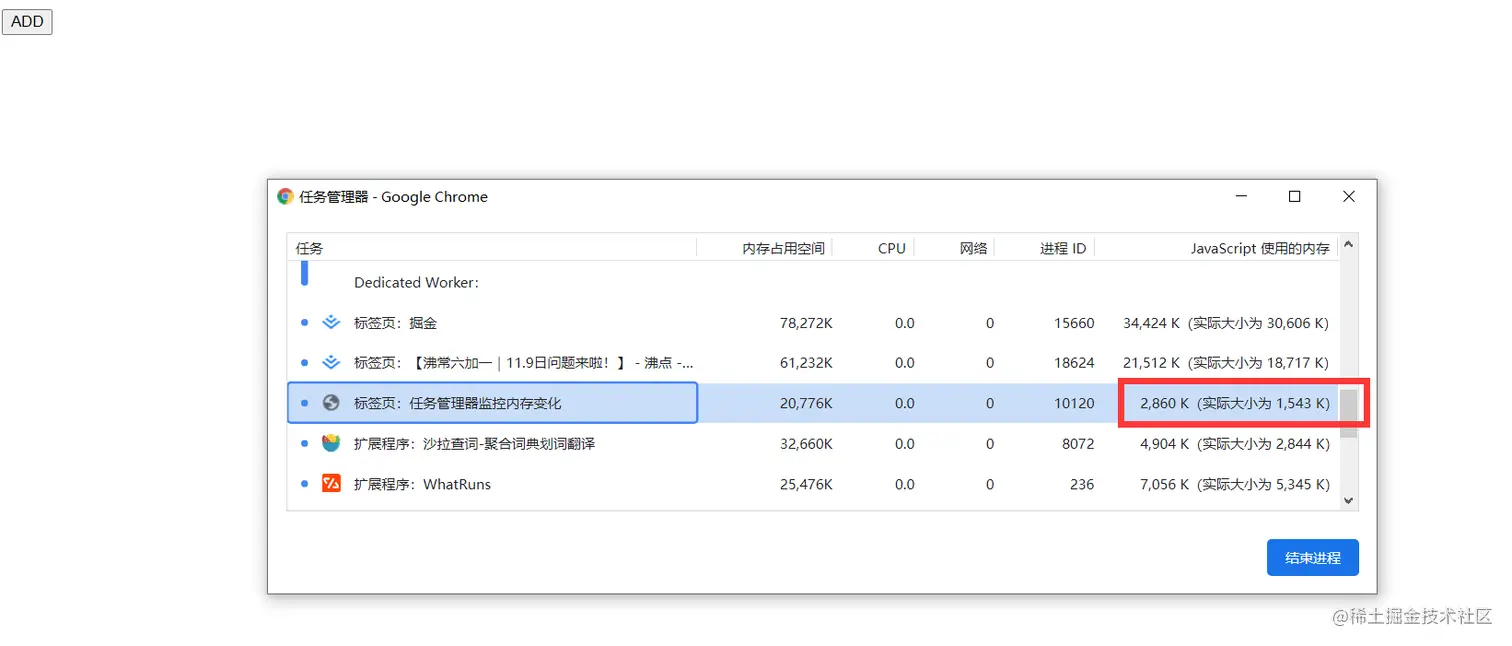Image resolution: width=1512 pixels, height=646 pixels.
Task: Click the task list scrollbar thumb
Action: coord(1348,413)
